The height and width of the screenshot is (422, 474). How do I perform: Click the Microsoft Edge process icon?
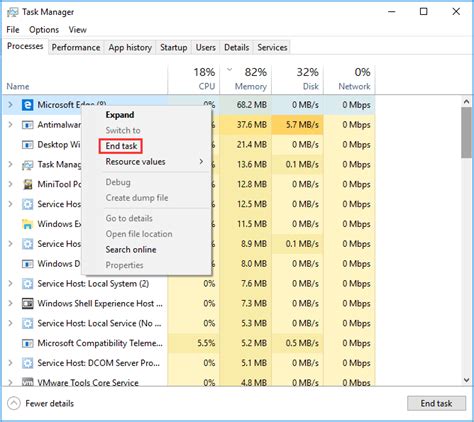pos(27,105)
